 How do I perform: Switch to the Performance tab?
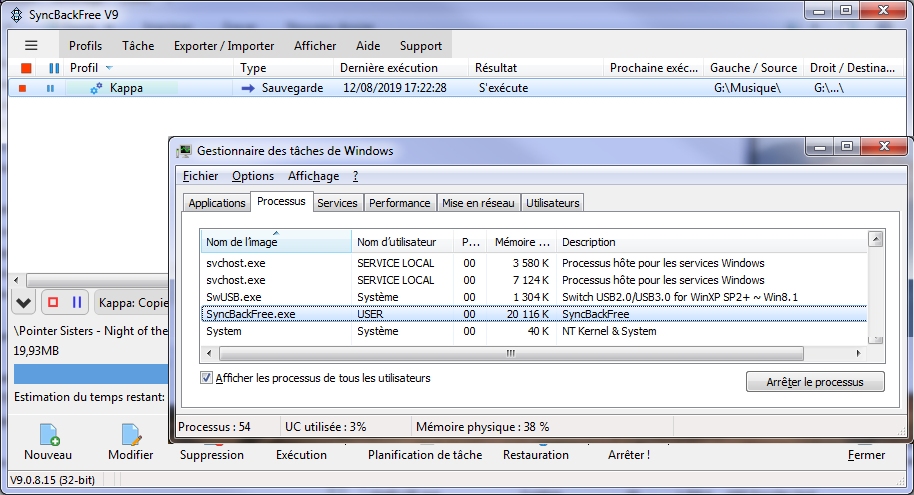pos(399,203)
